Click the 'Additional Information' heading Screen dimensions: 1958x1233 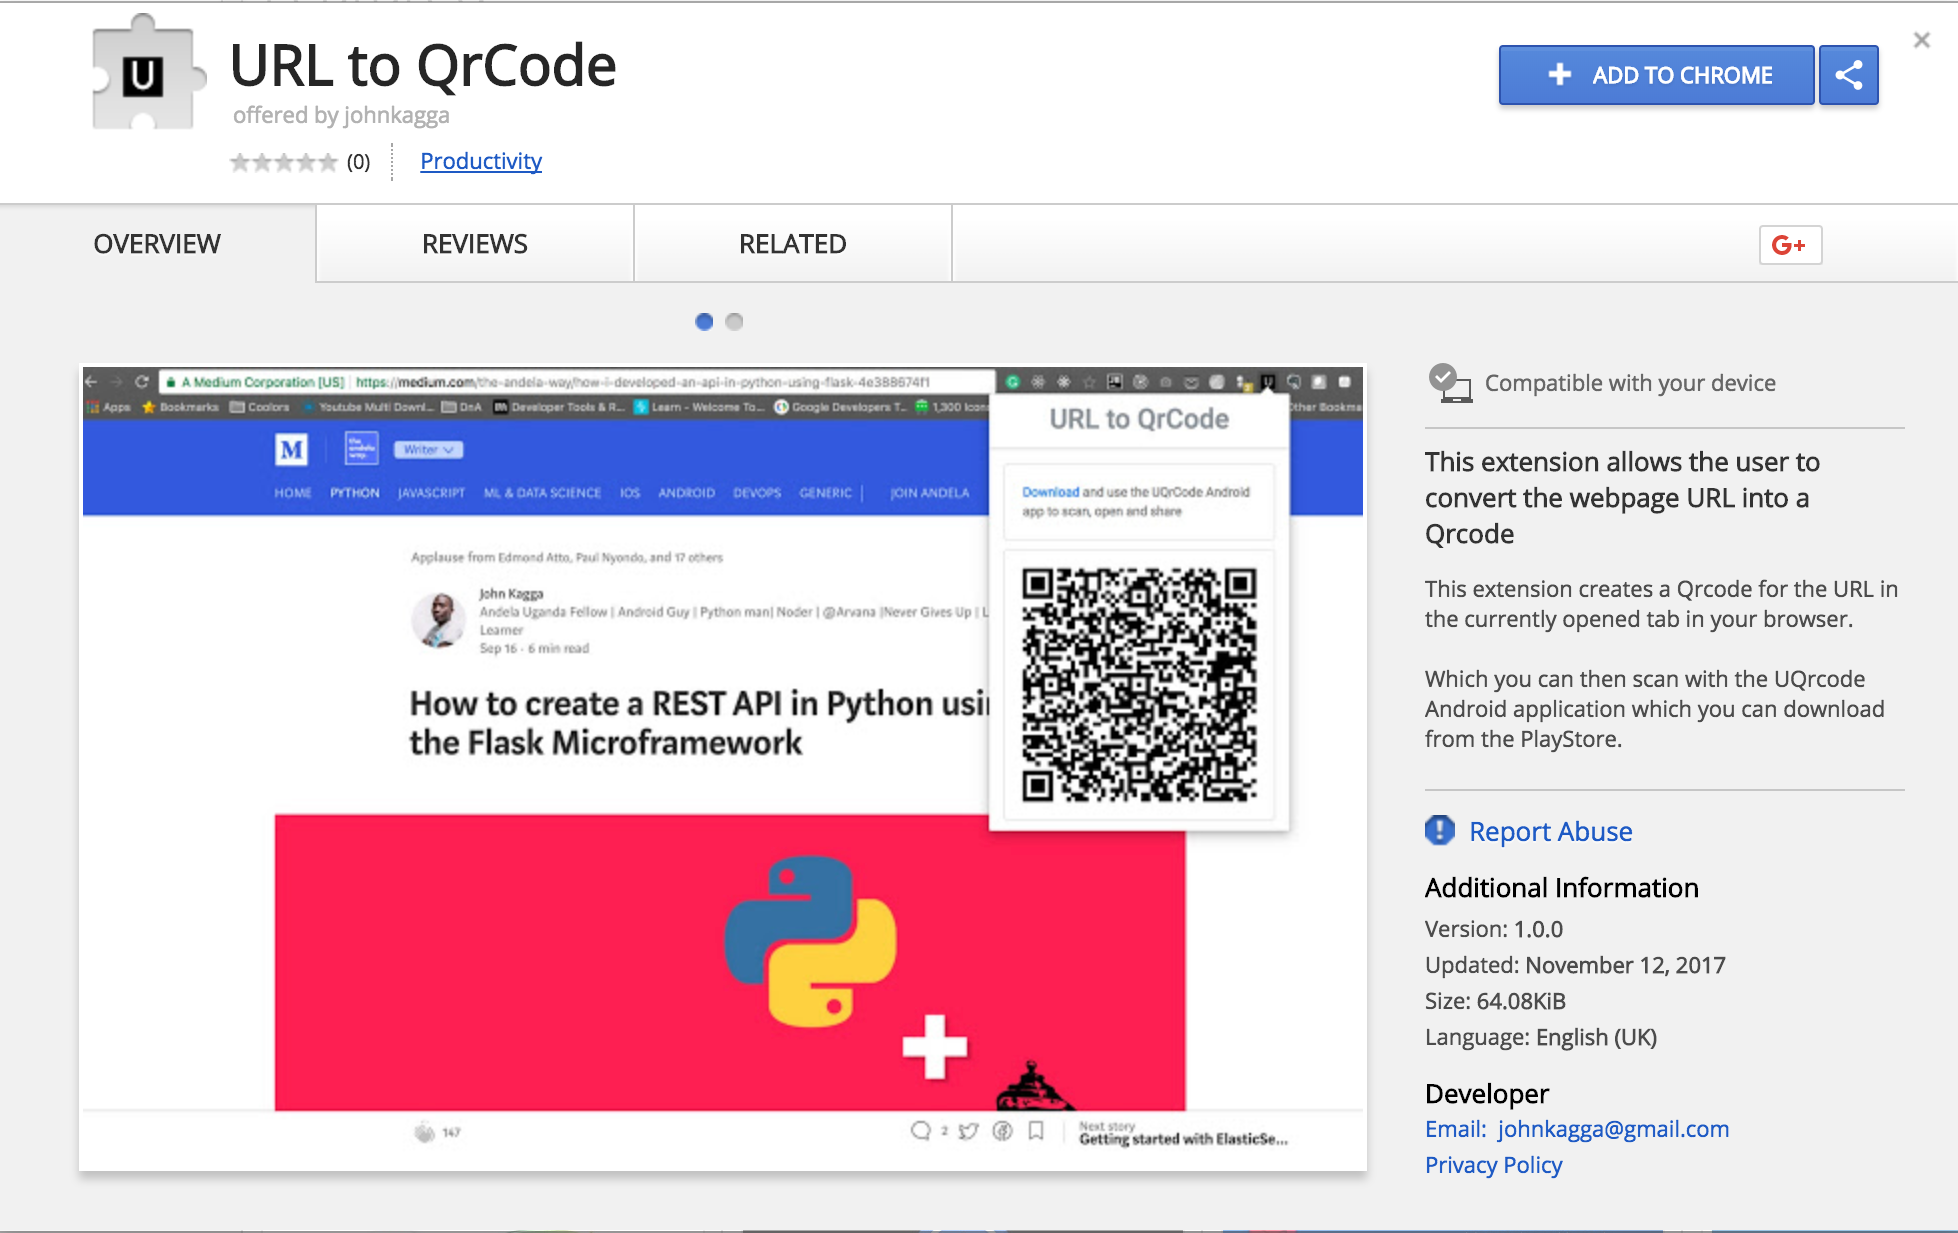point(1561,888)
